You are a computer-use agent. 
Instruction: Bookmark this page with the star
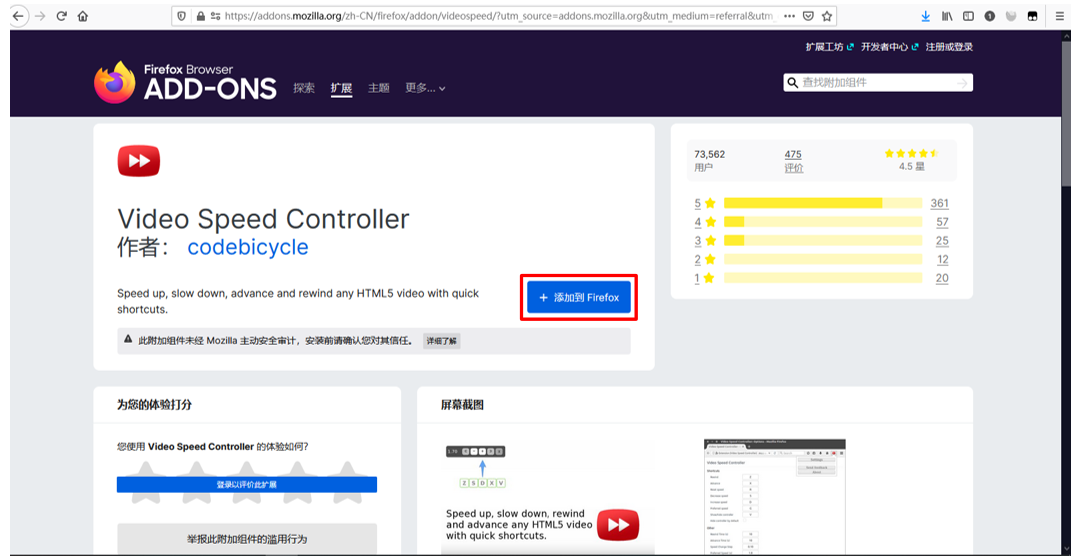click(x=827, y=16)
